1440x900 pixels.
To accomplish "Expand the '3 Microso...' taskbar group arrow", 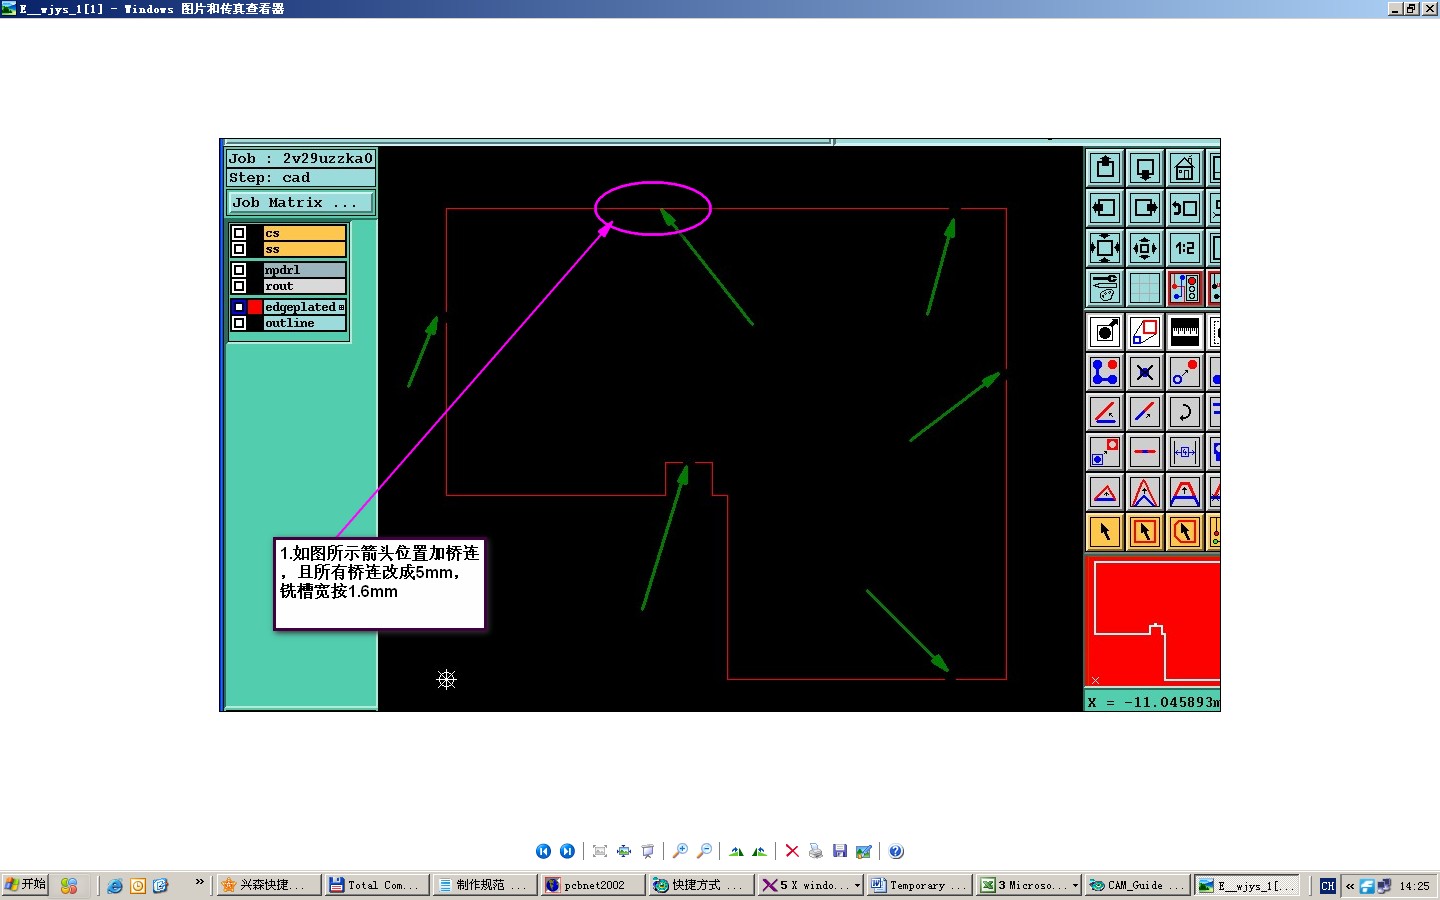I will pos(1075,886).
